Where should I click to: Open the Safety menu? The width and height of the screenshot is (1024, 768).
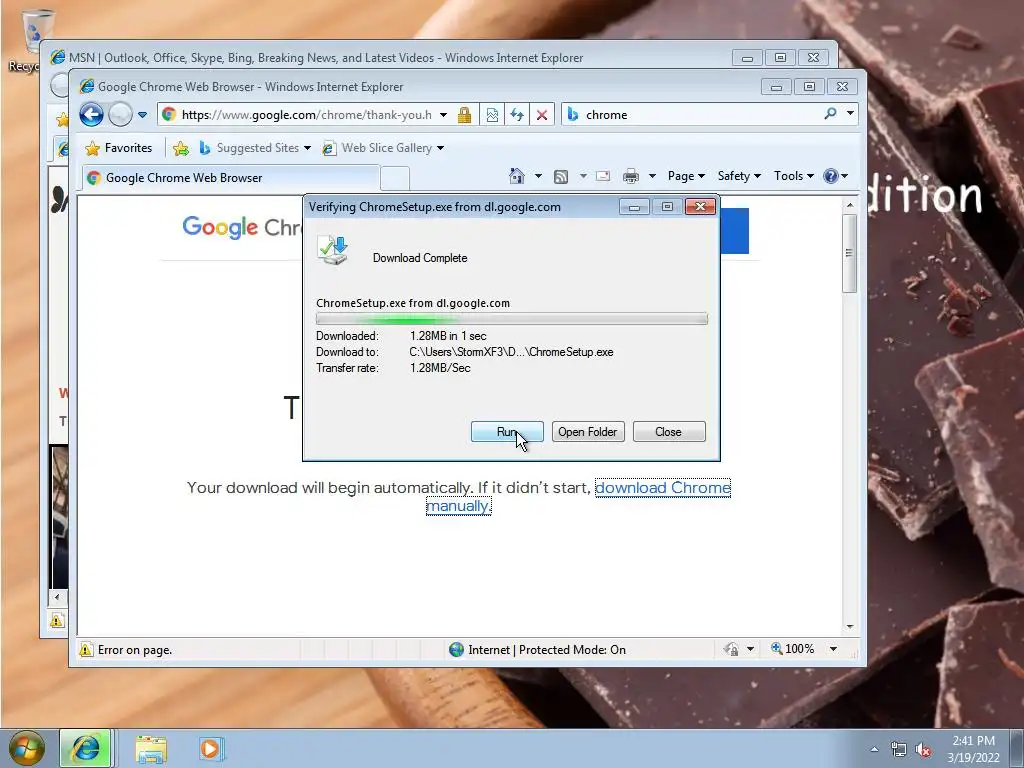(x=739, y=176)
